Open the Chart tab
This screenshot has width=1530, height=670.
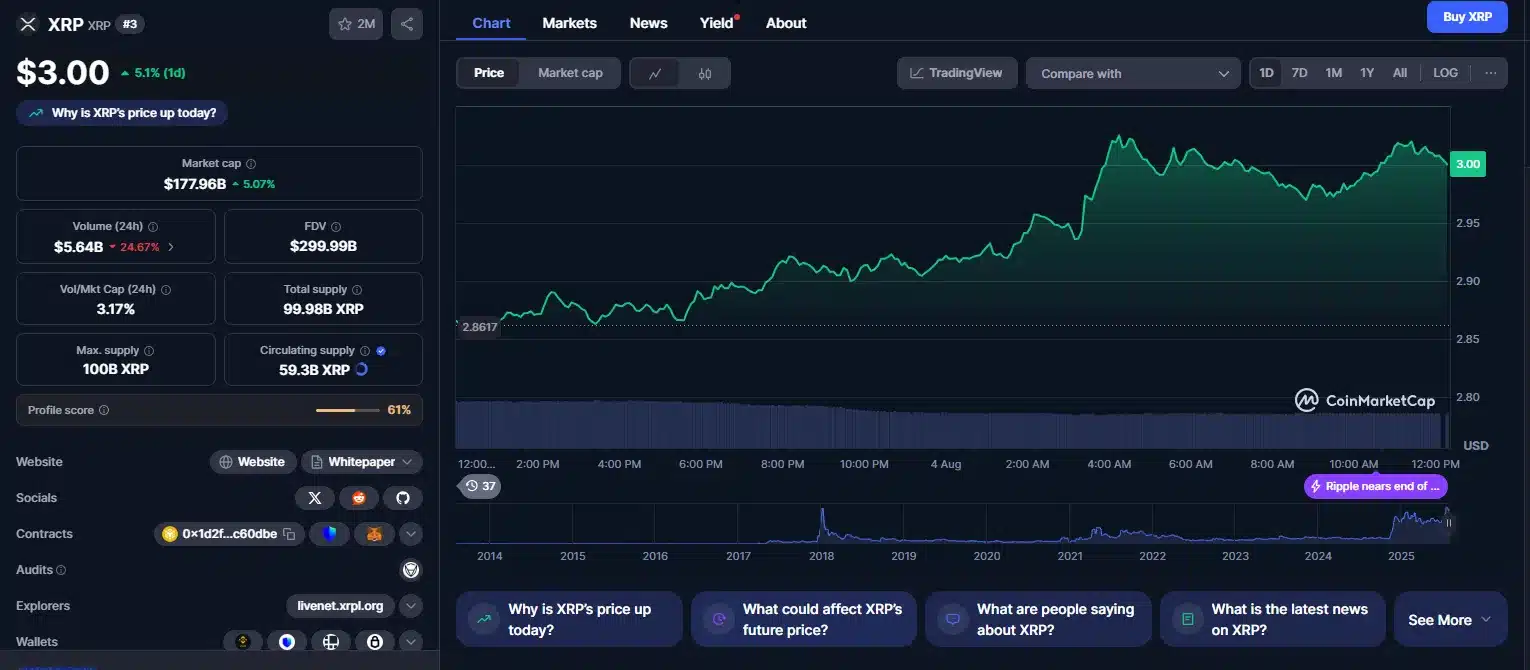[491, 23]
